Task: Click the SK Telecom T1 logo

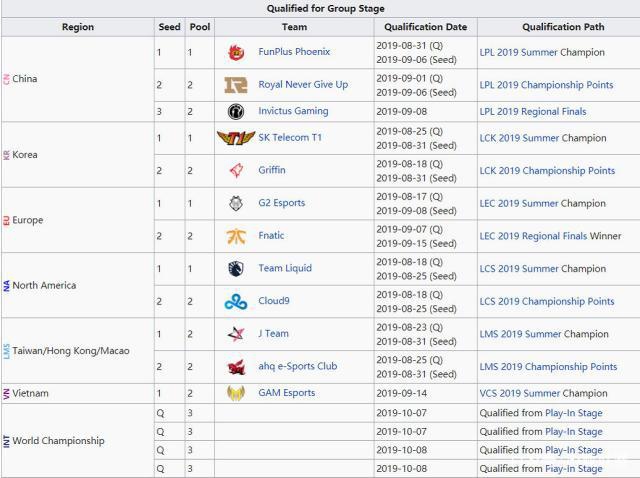Action: [x=236, y=138]
